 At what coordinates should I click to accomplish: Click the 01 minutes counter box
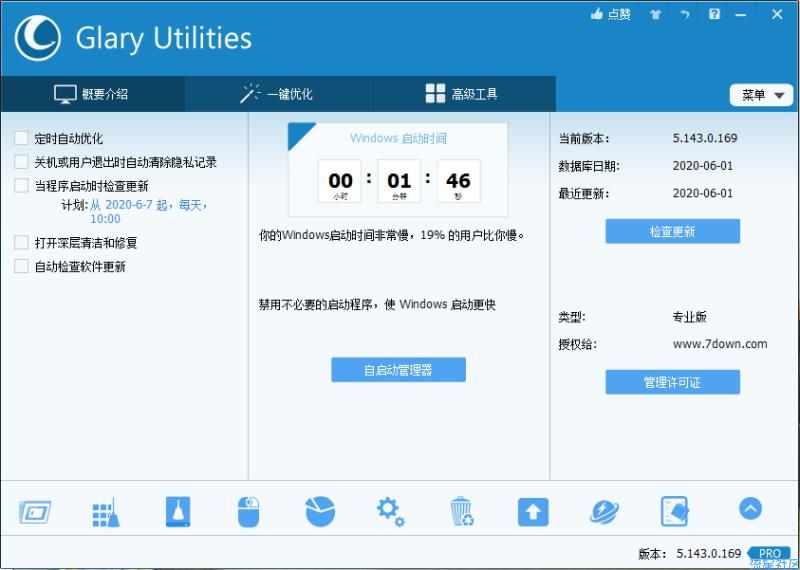399,181
